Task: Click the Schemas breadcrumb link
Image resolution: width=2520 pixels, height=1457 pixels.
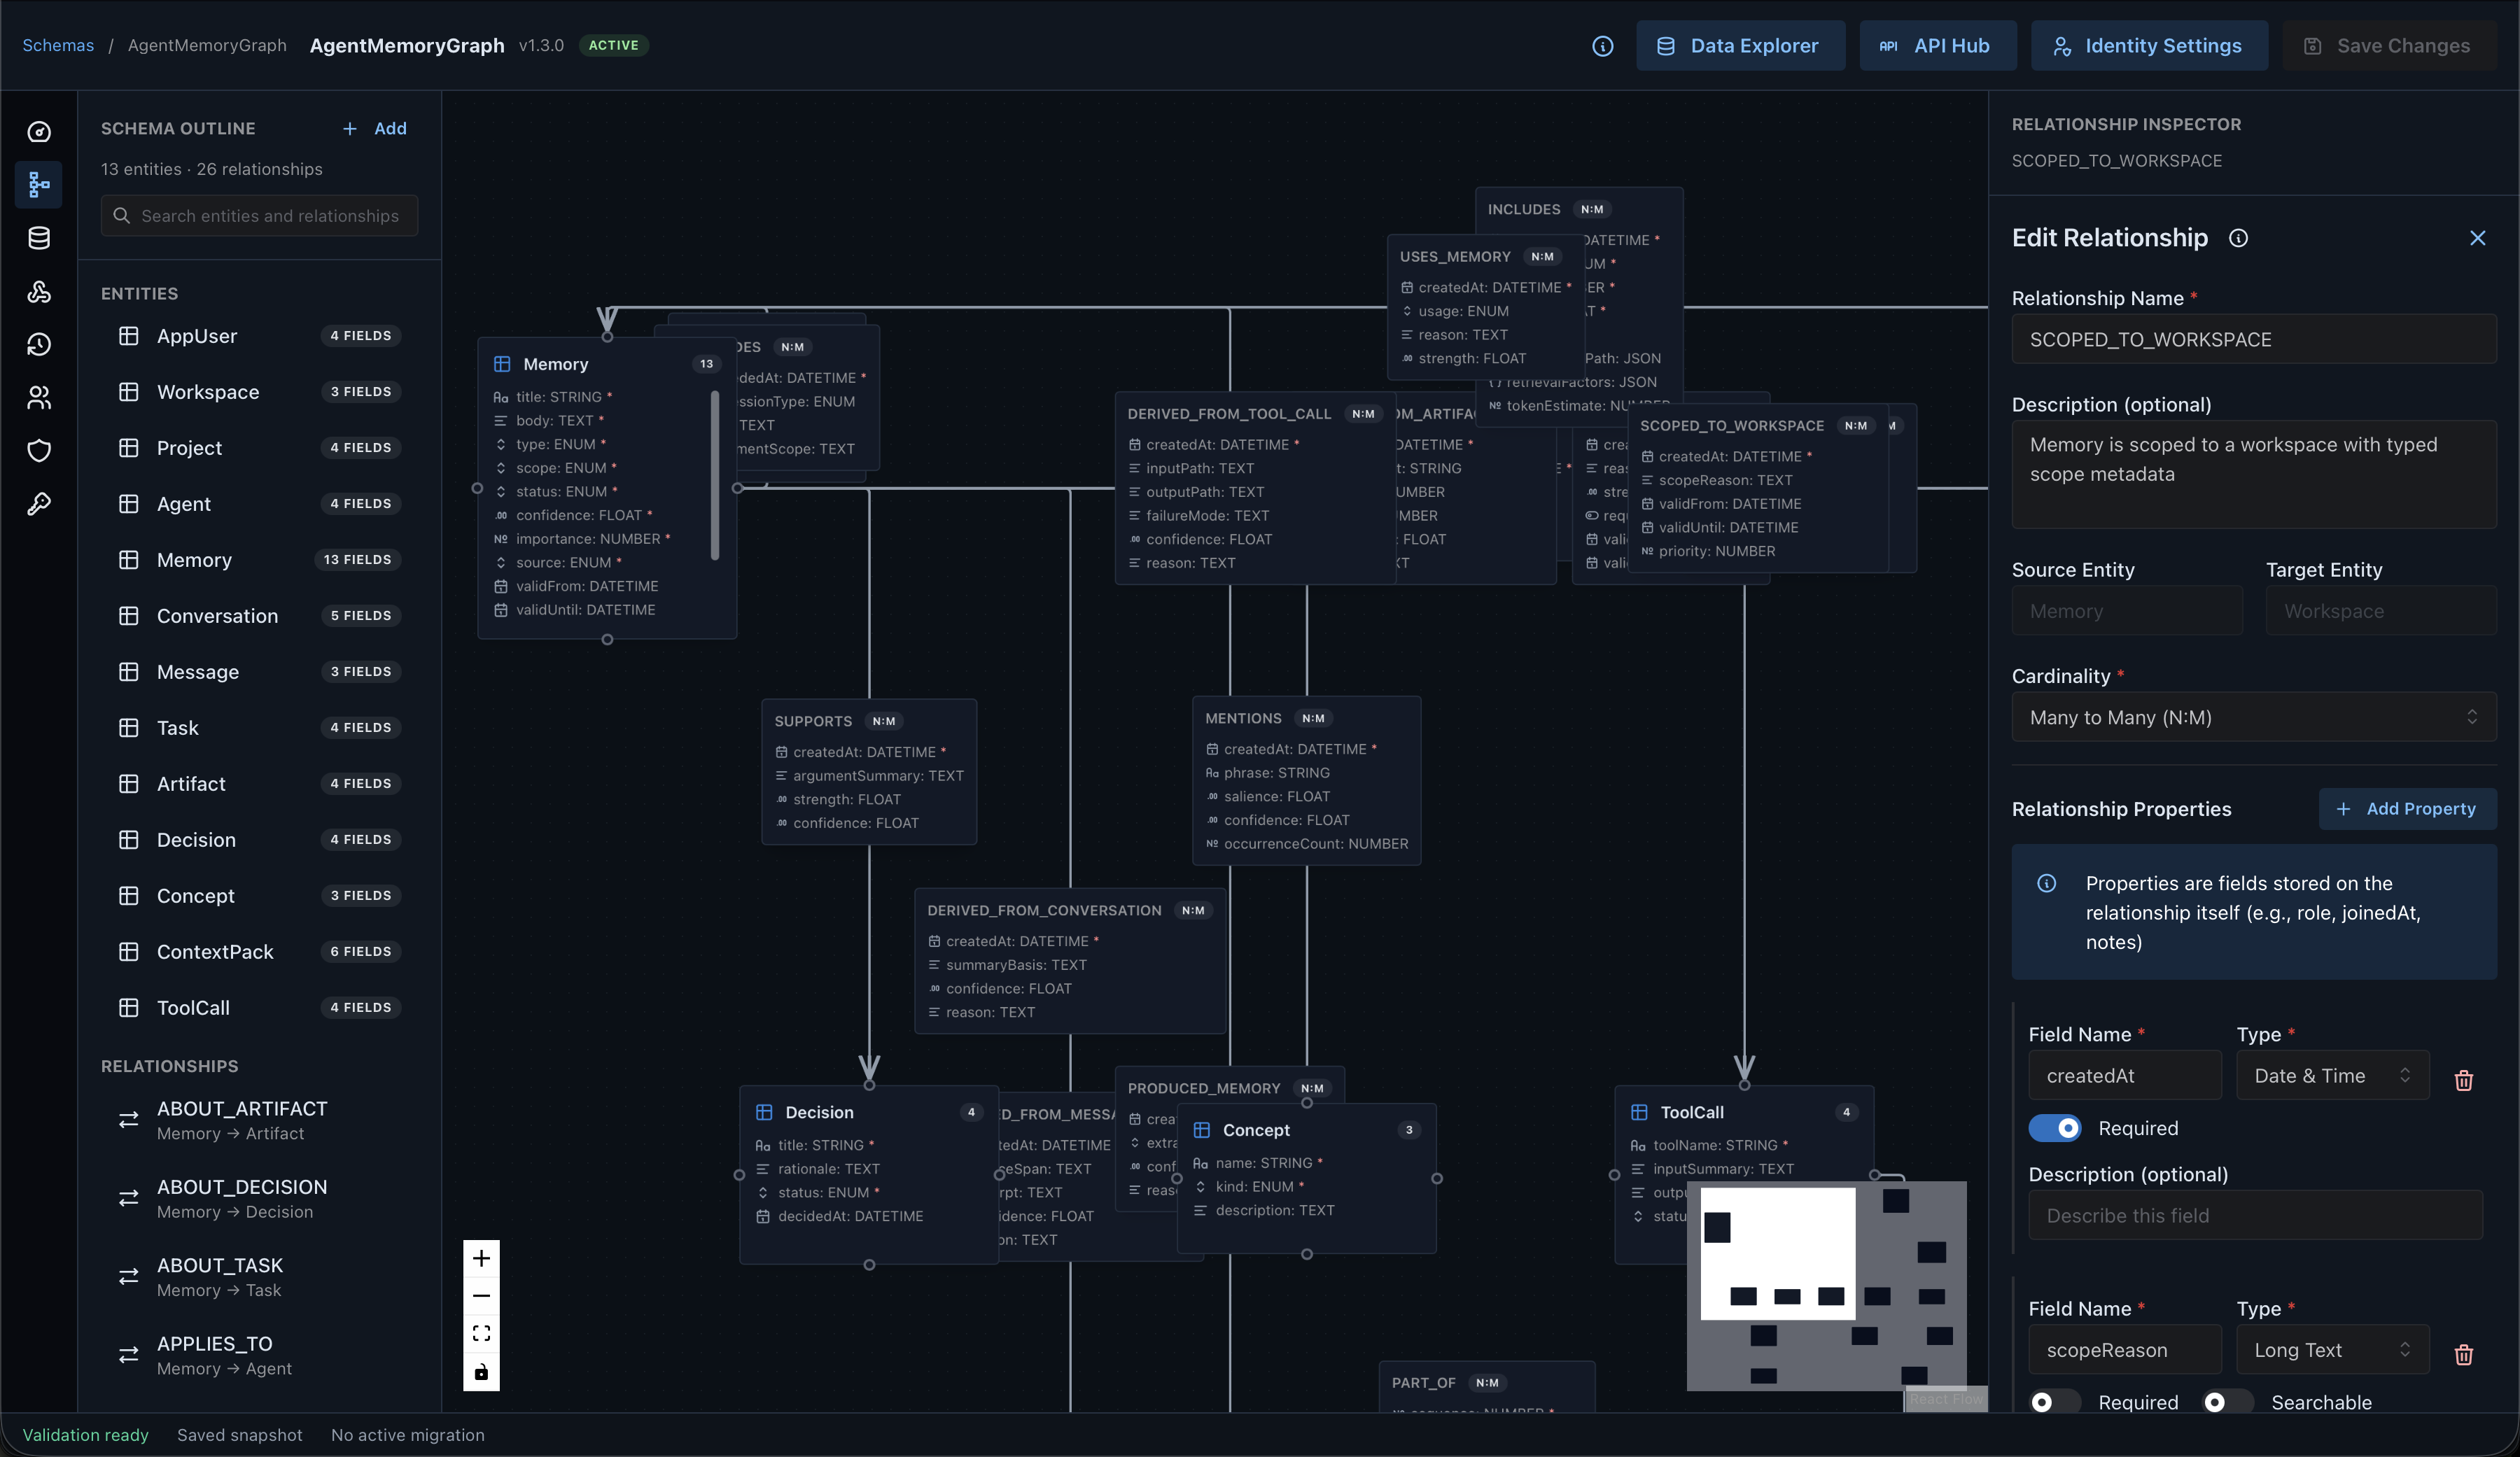Action: (x=58, y=46)
